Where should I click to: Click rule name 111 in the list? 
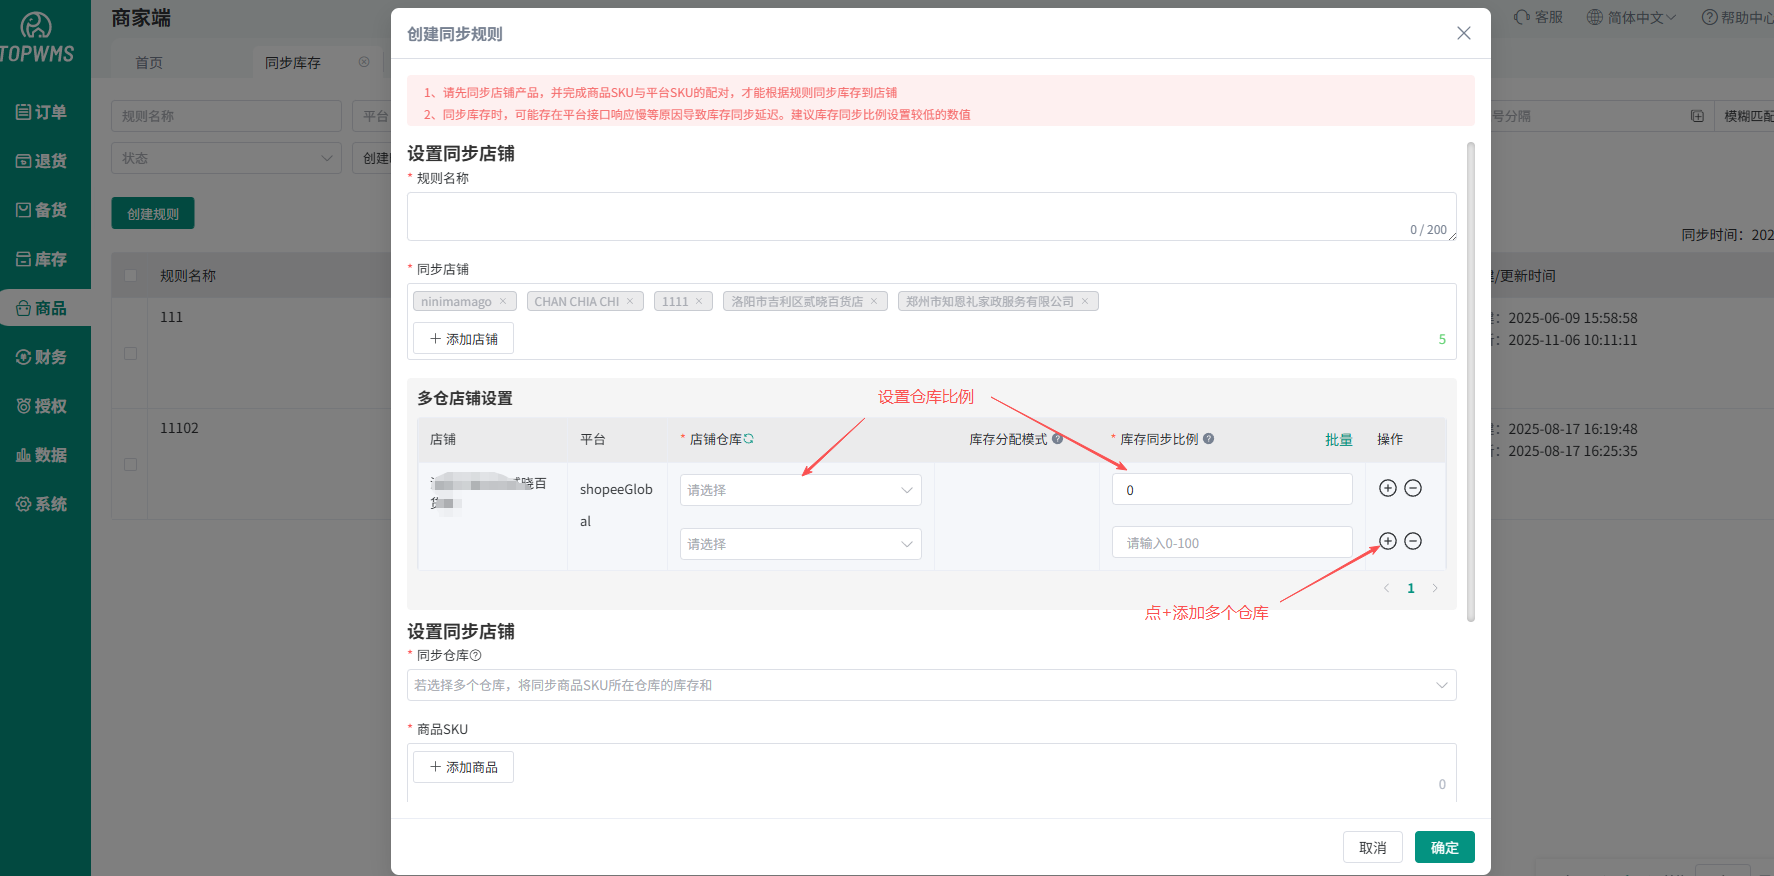click(x=172, y=317)
